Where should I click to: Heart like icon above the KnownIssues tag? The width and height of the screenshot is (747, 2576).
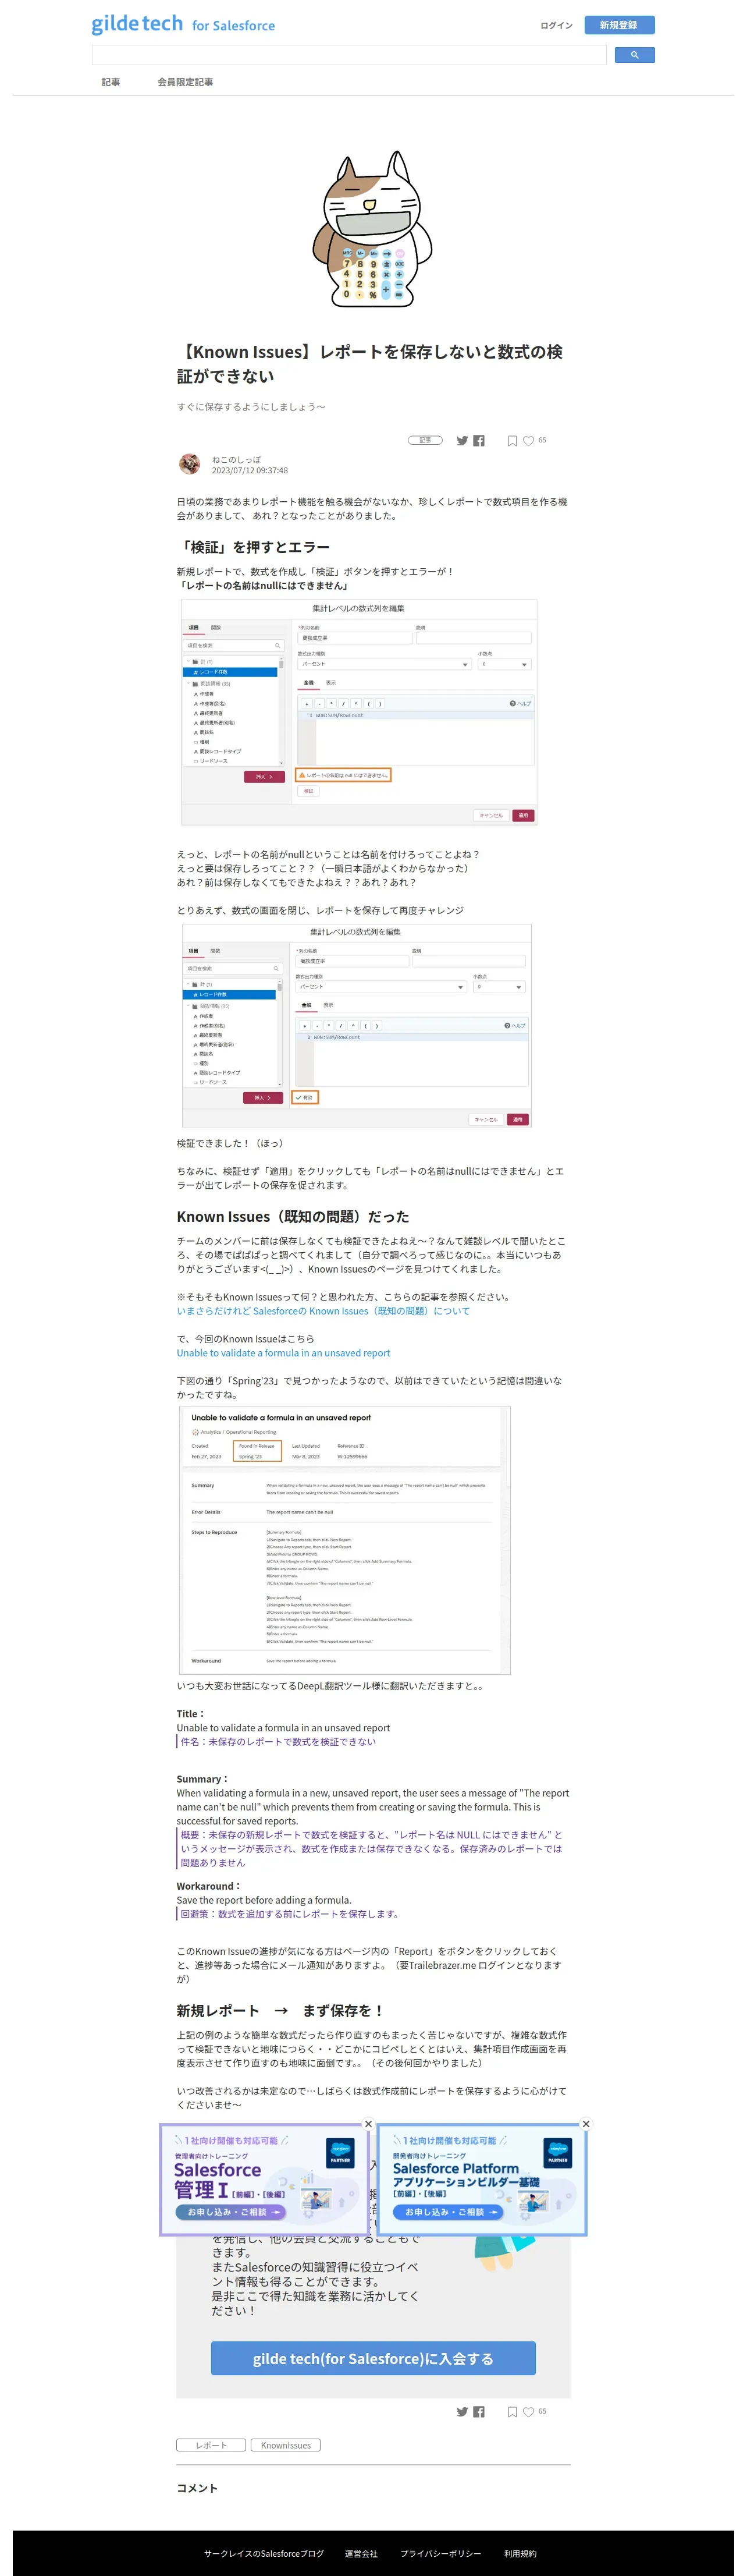(528, 2411)
